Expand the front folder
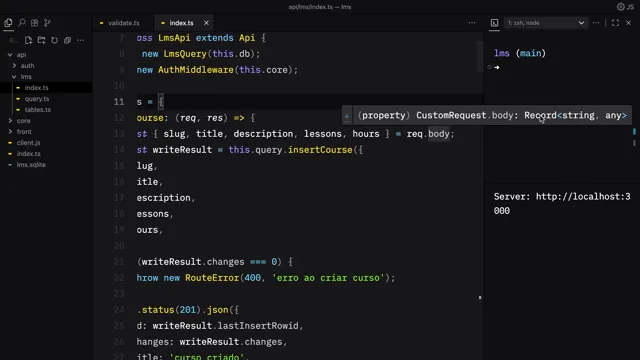This screenshot has height=360, width=640. coord(24,131)
